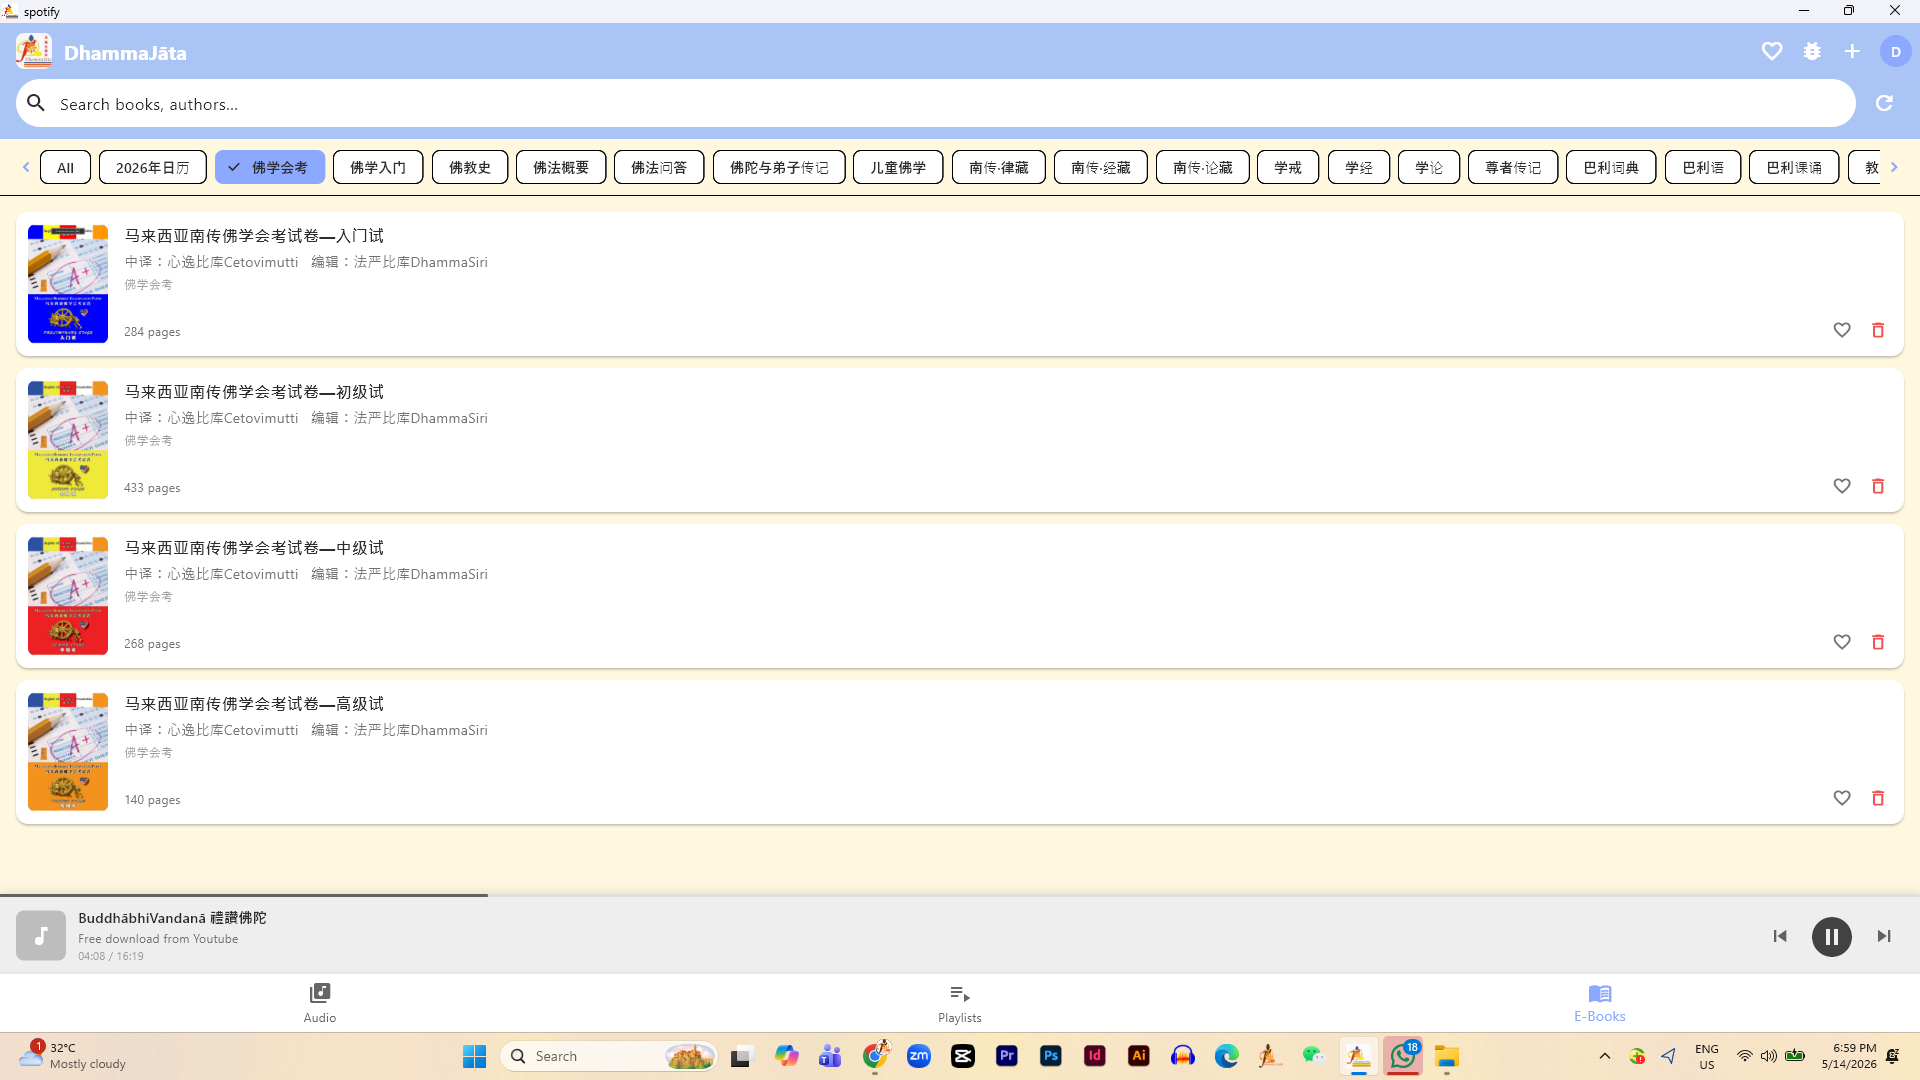The height and width of the screenshot is (1080, 1920).
Task: Switch to the Playlists tab
Action: (x=960, y=1003)
